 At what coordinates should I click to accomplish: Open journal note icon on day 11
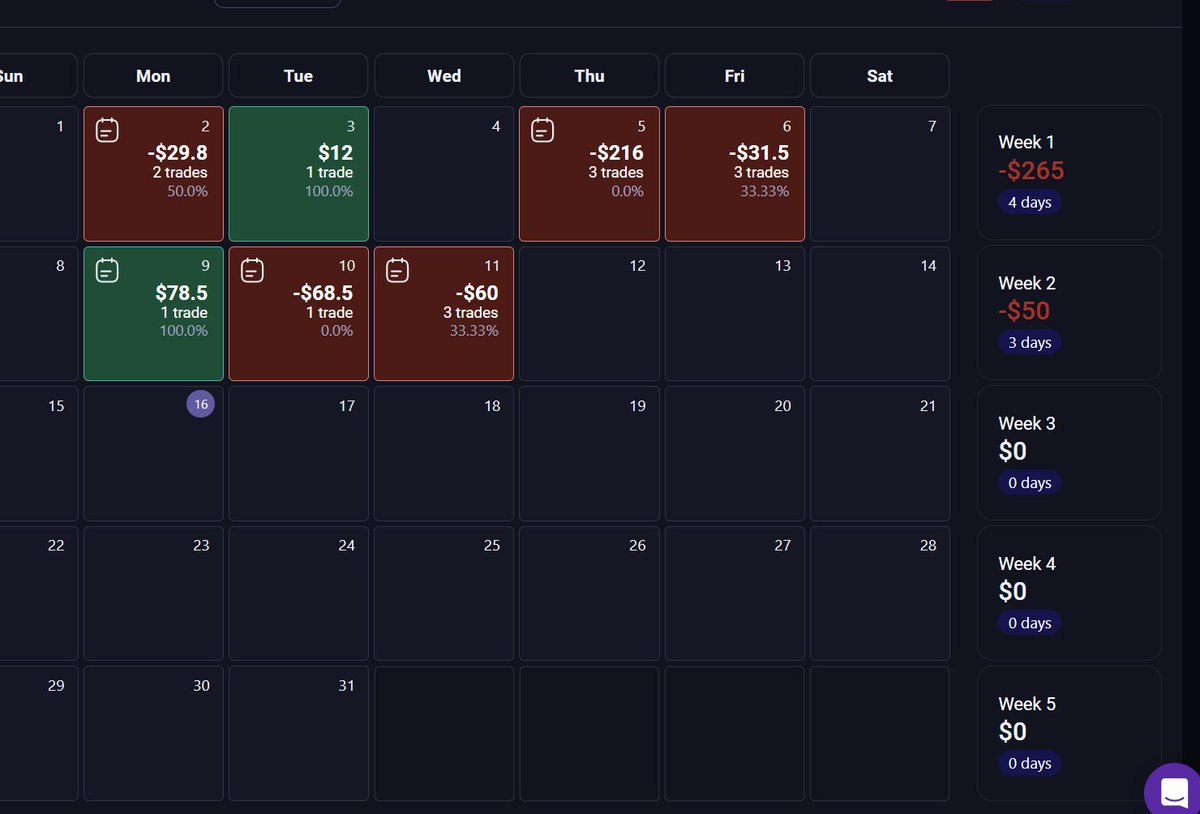coord(397,270)
